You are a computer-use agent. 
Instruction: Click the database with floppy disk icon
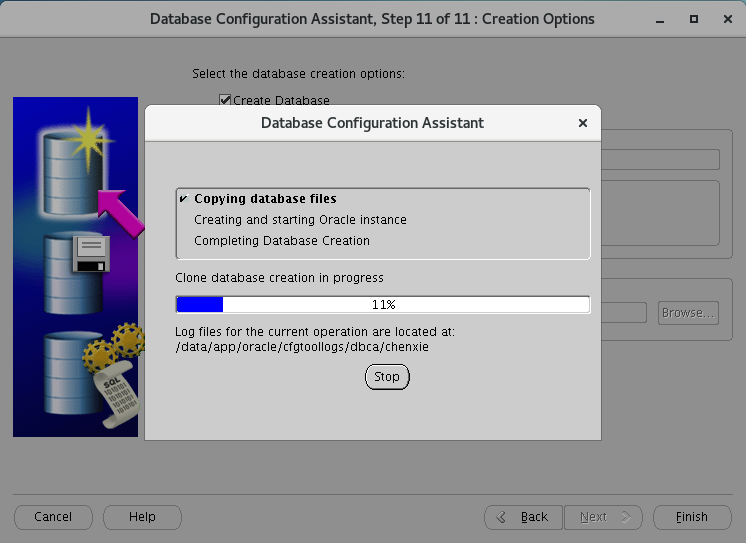76,274
